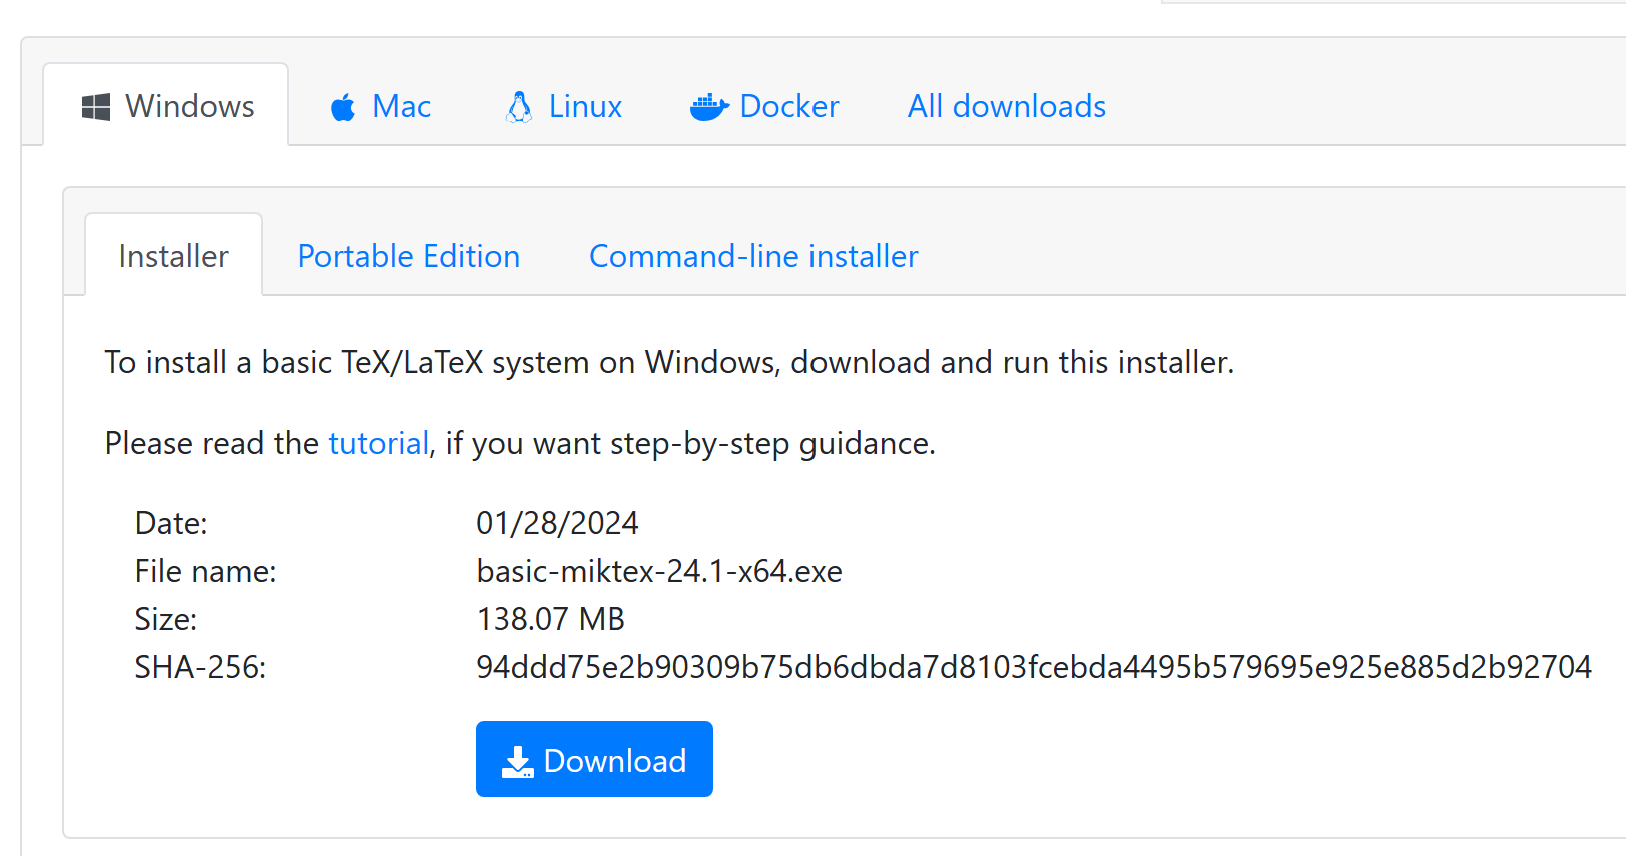Click the date value 01/28/2024
Viewport: 1626px width, 856px height.
click(x=557, y=523)
